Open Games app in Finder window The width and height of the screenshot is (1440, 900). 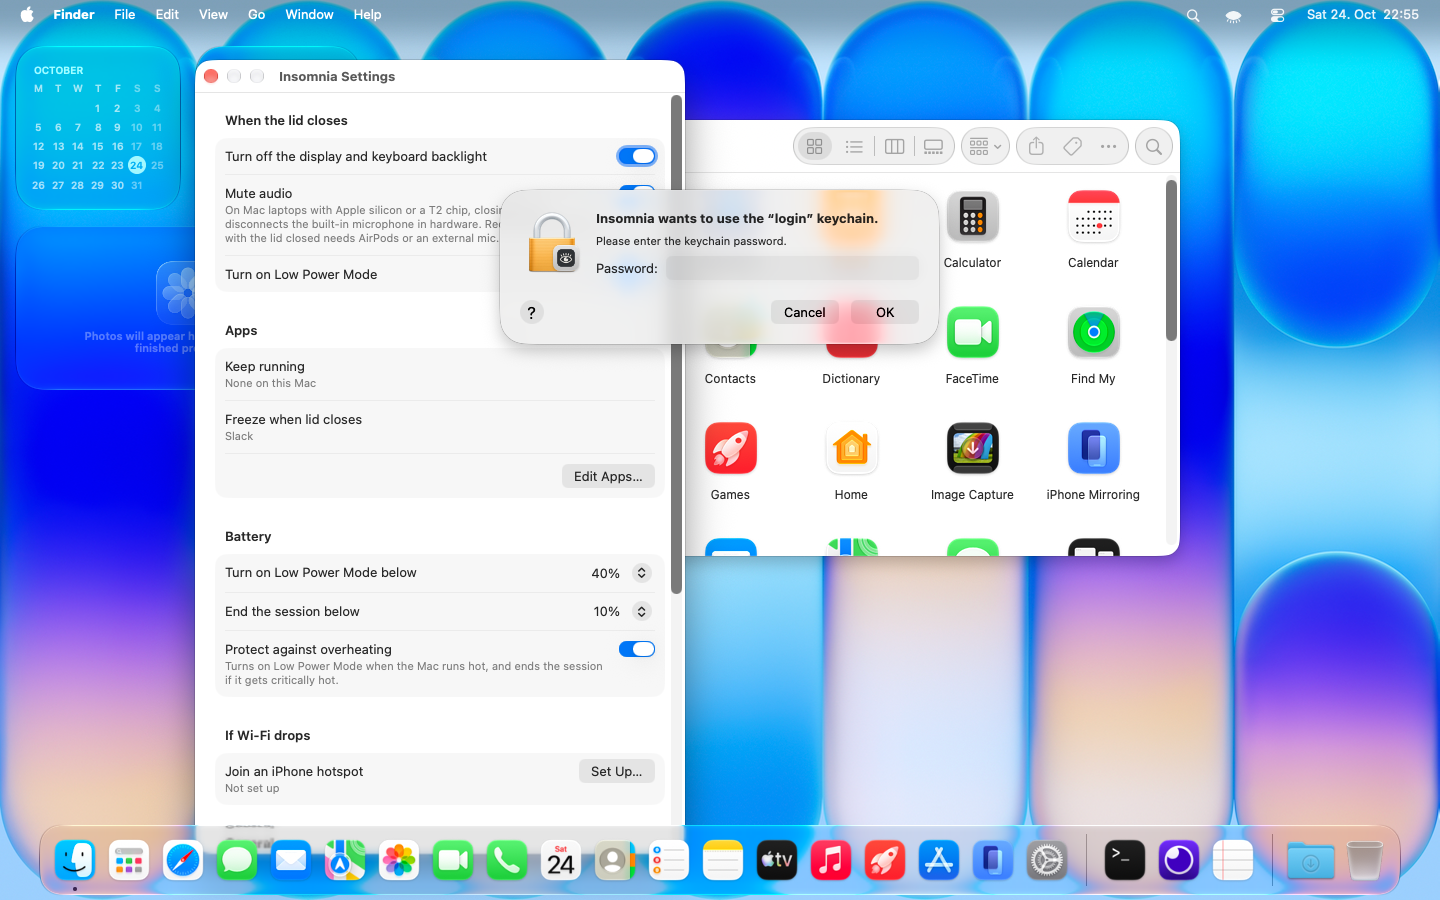(730, 449)
